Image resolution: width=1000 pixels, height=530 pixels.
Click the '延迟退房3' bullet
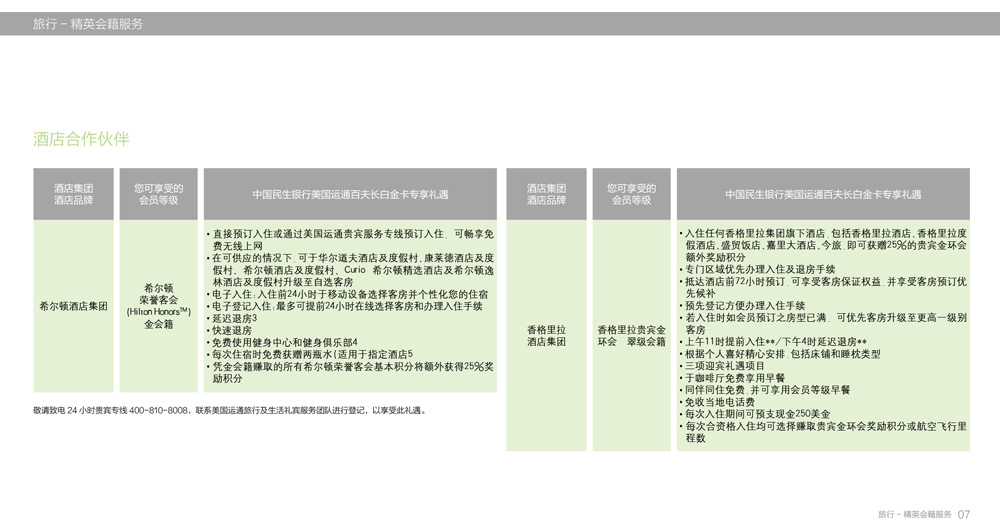coord(232,318)
